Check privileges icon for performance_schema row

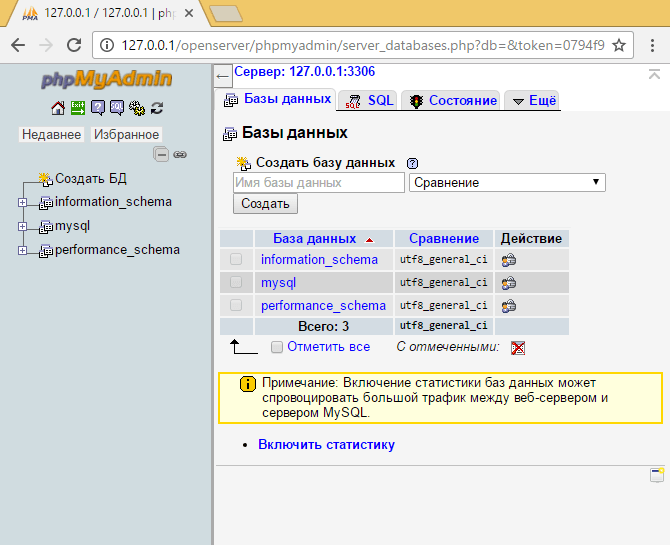click(x=509, y=306)
